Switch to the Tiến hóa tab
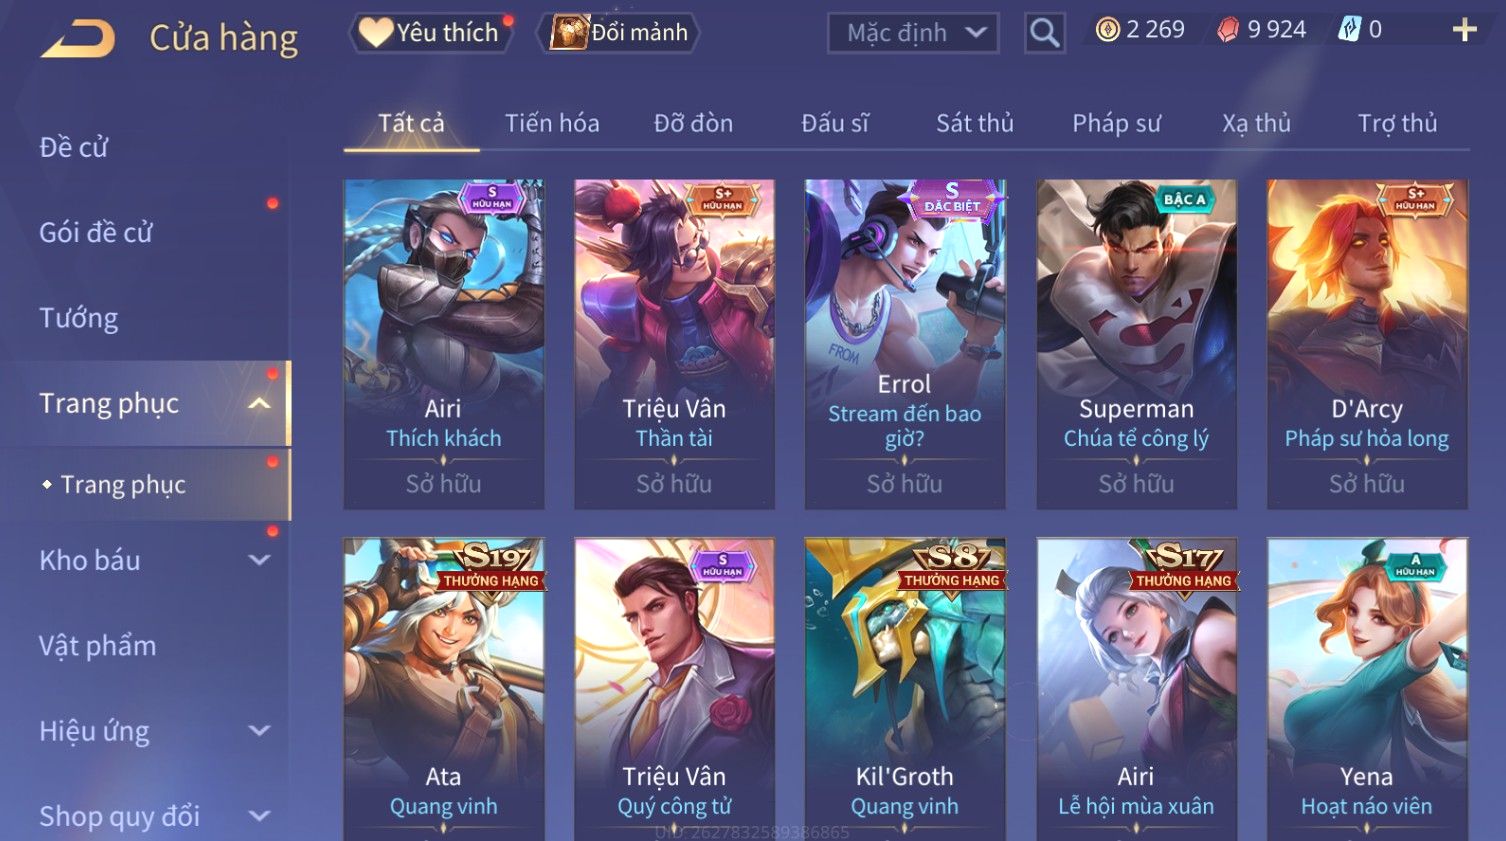 [552, 123]
